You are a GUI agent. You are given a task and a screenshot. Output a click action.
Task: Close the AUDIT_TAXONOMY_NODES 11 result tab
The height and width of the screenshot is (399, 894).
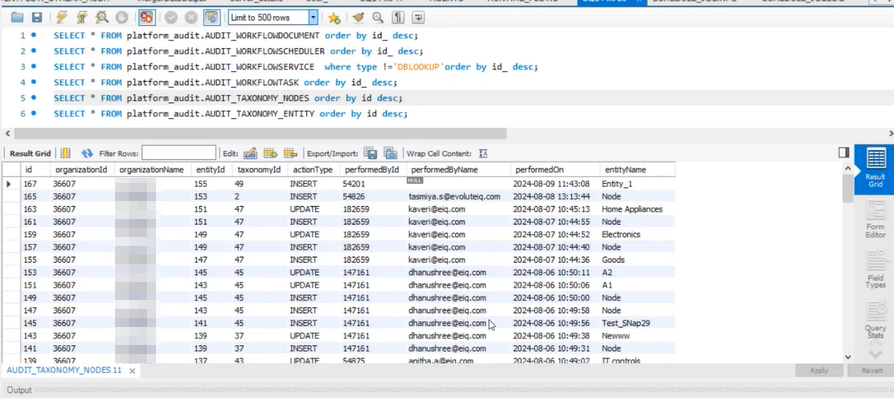pos(132,371)
